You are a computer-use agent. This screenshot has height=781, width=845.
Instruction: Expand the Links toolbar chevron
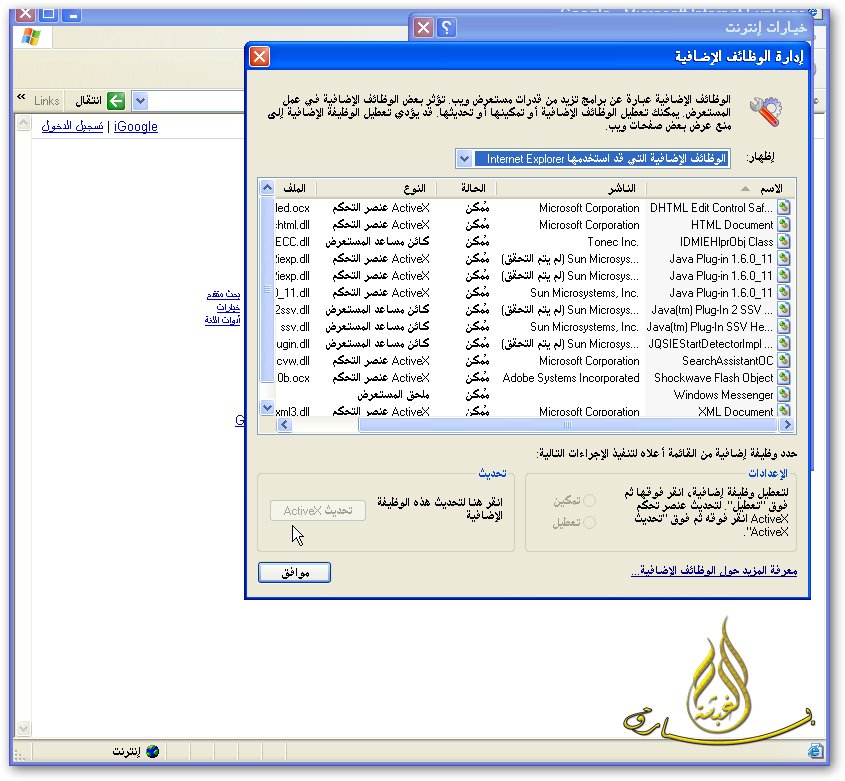coord(21,97)
